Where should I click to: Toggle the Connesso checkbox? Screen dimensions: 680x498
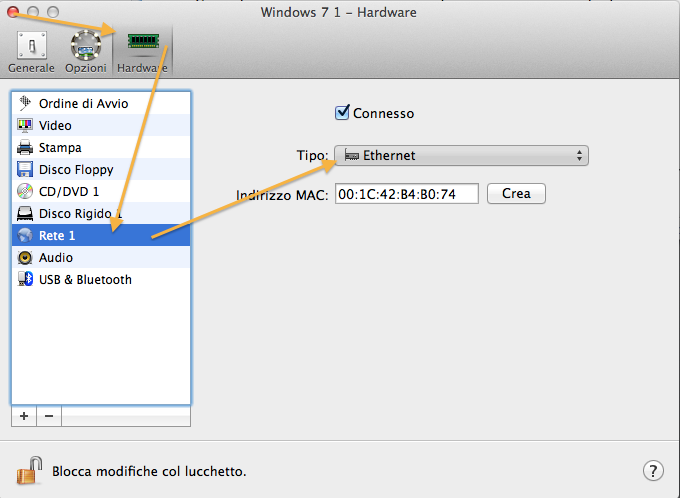tap(342, 112)
